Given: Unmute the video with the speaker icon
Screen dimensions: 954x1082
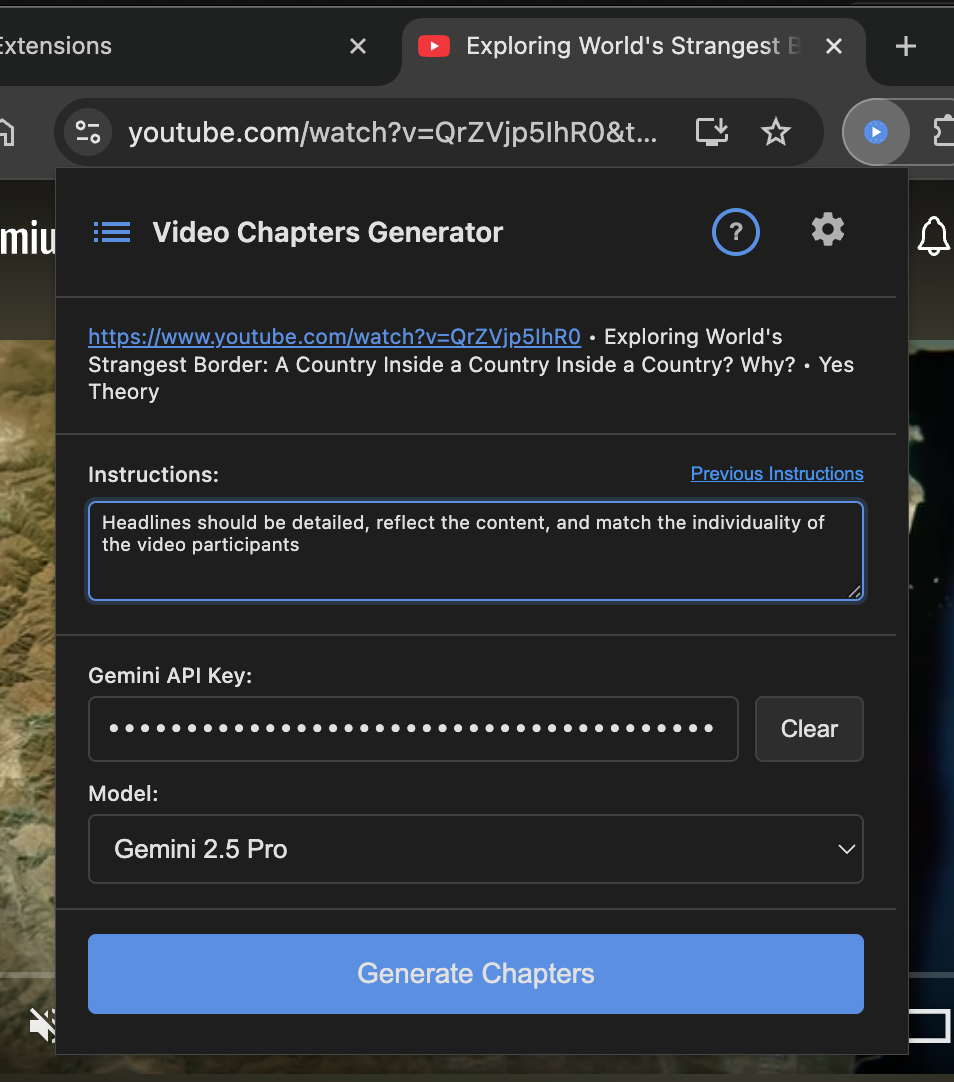Looking at the screenshot, I should (x=41, y=1025).
